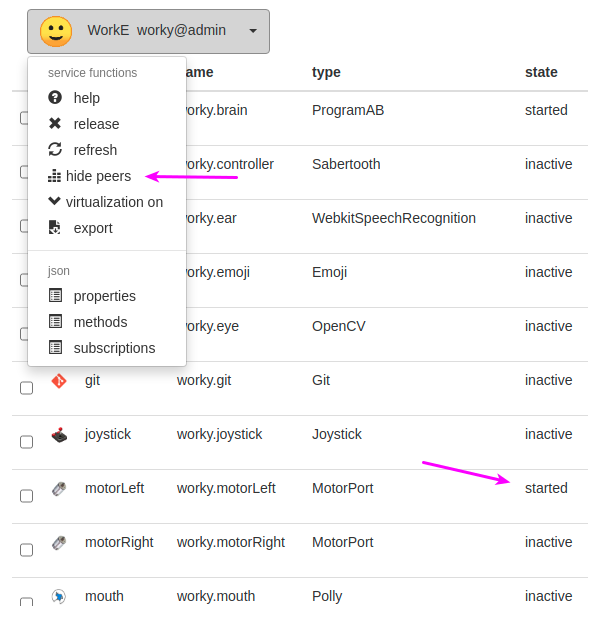Click the 'Emoji' type cell
Viewport: 606px width, 618px height.
pos(330,272)
